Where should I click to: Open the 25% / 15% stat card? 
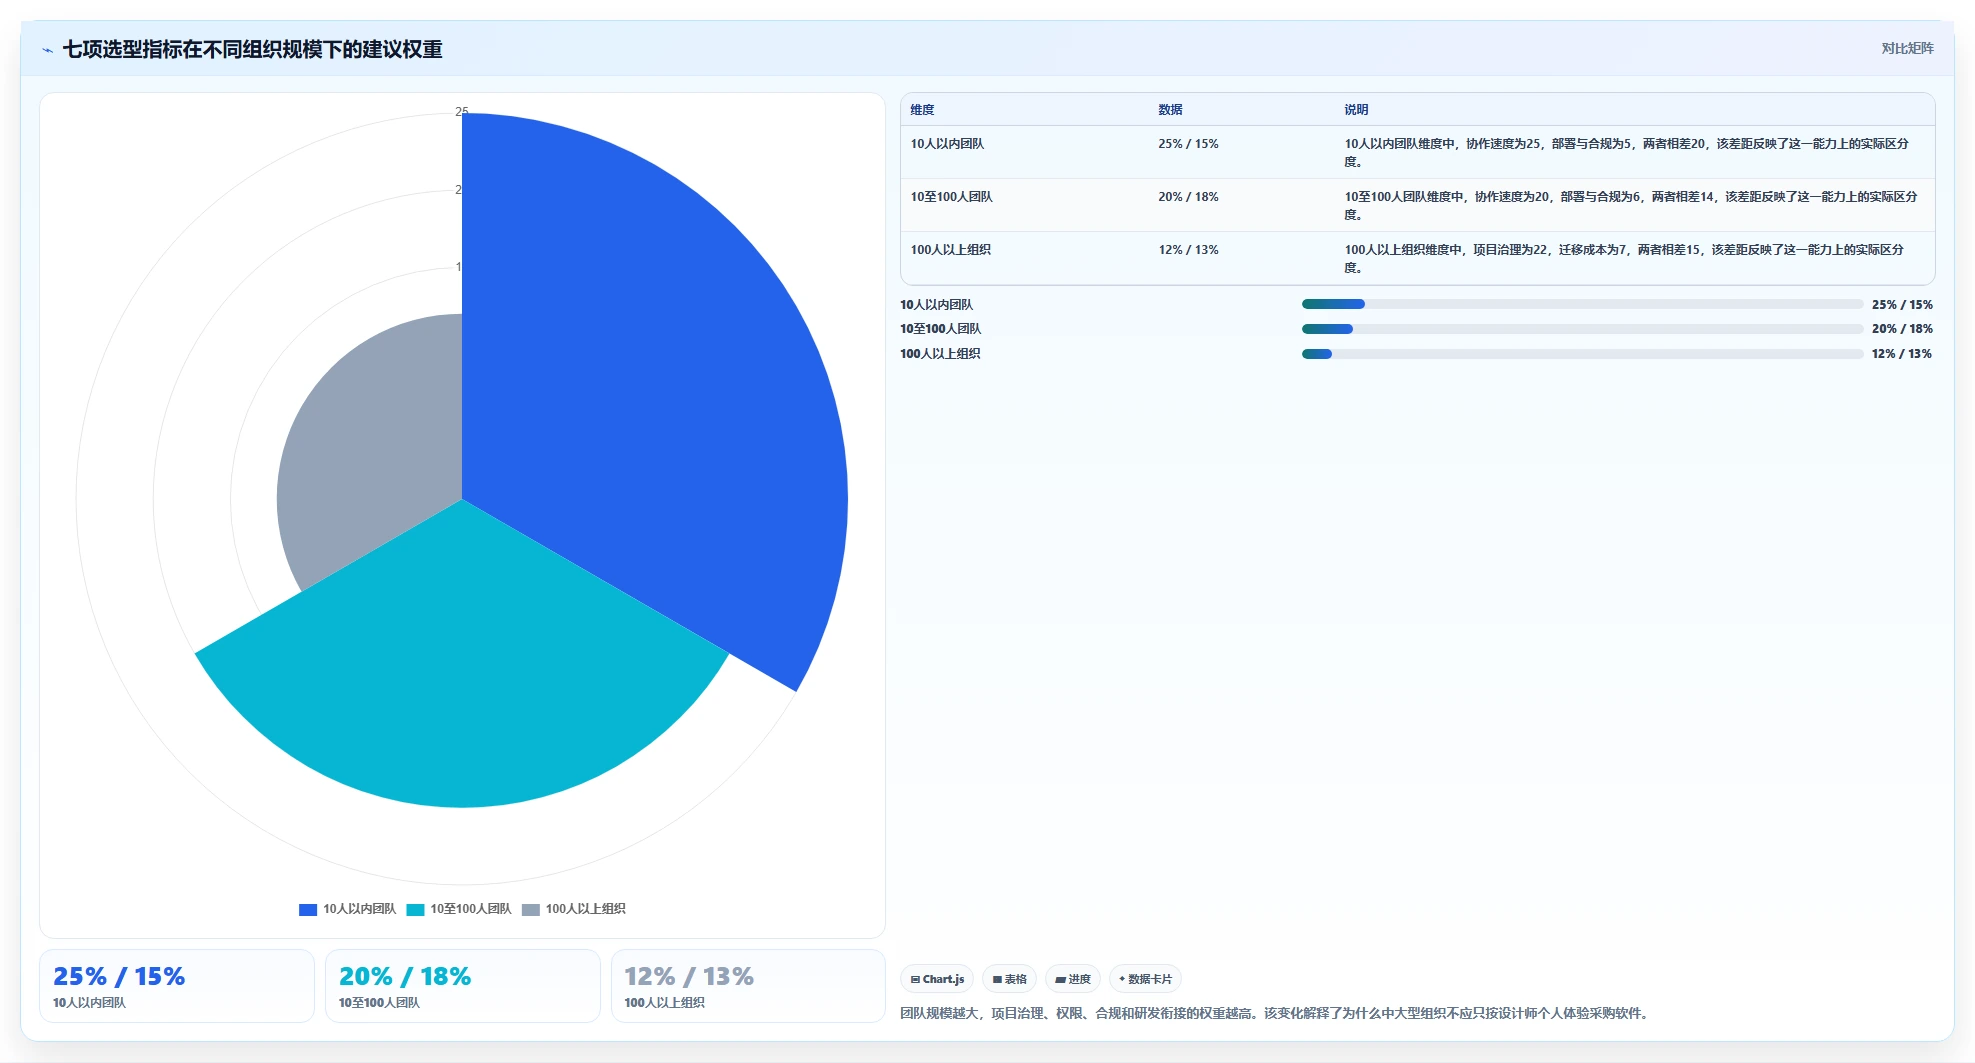(x=177, y=986)
